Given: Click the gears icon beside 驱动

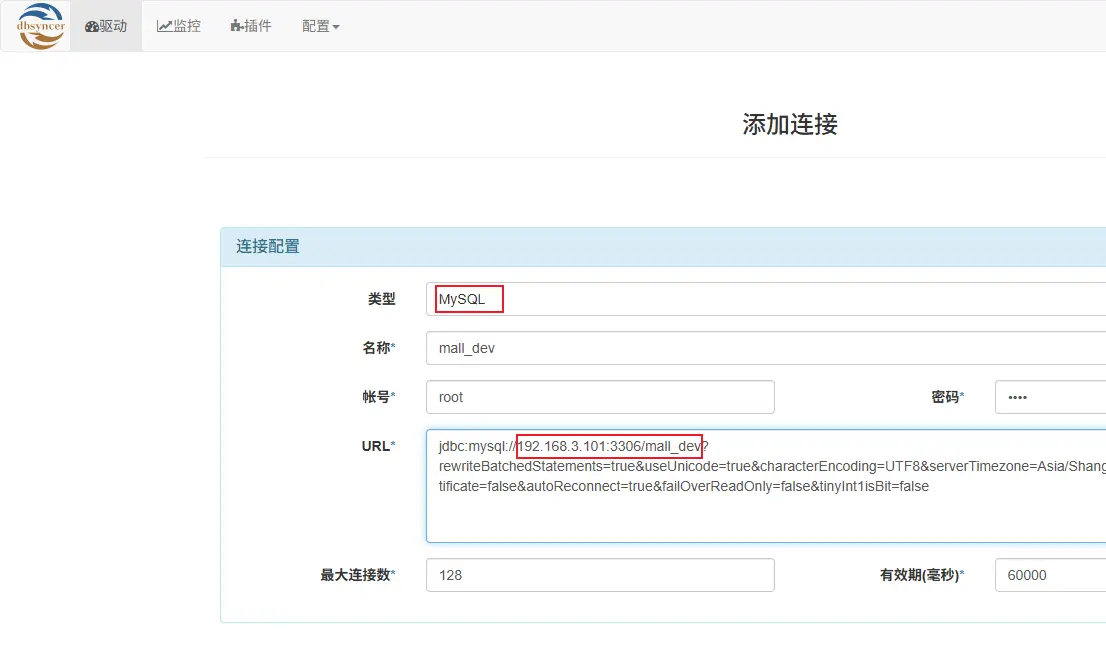Looking at the screenshot, I should [90, 26].
